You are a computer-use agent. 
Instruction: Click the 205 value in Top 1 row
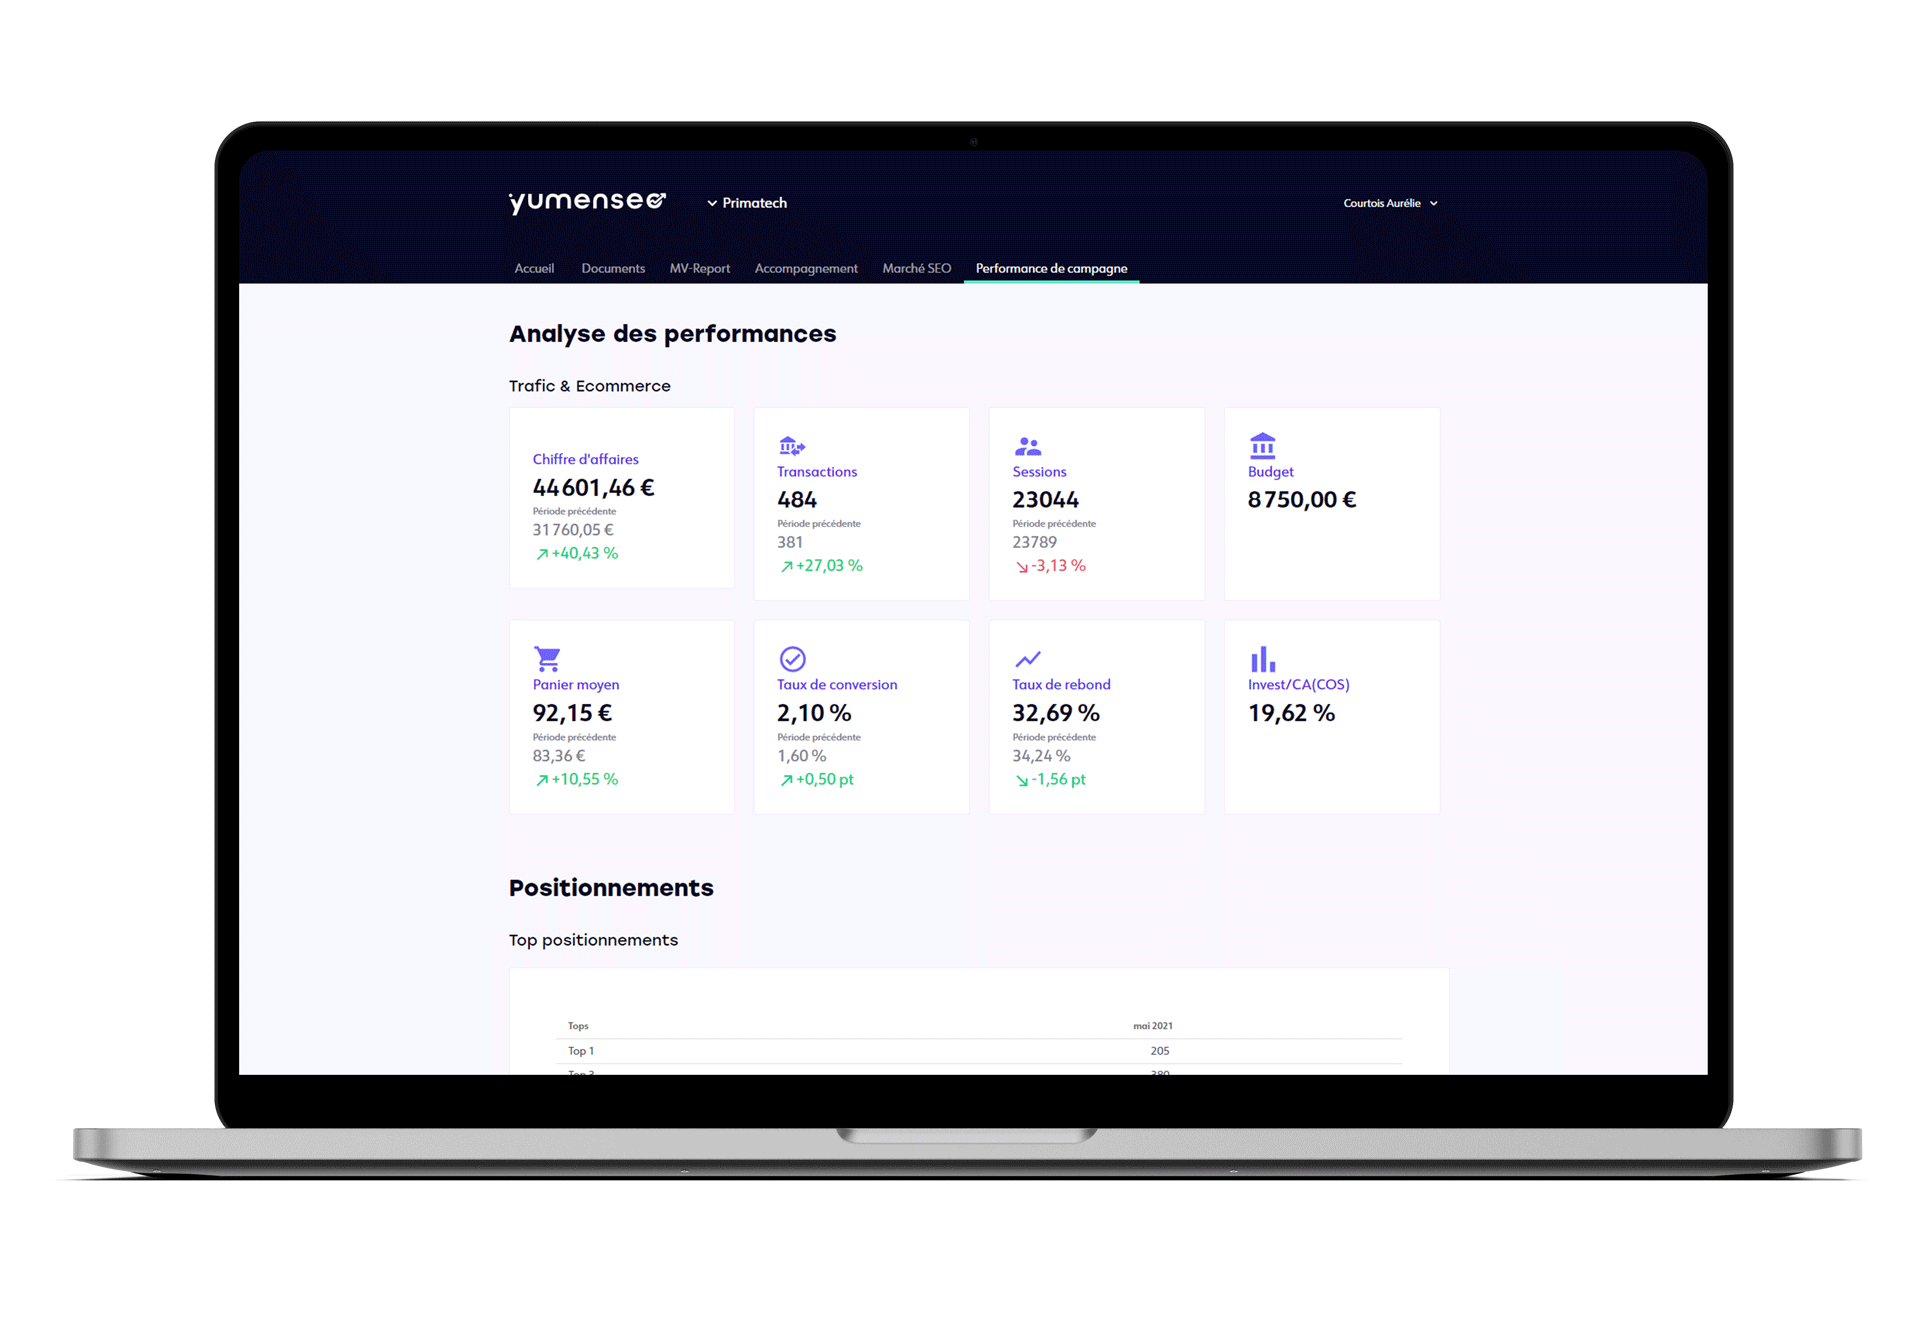click(x=1160, y=1051)
